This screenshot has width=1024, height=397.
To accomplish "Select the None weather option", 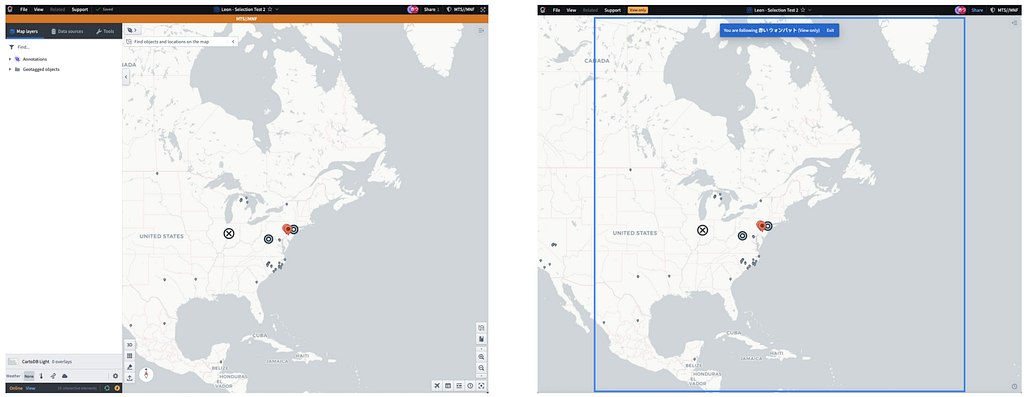I will [29, 376].
